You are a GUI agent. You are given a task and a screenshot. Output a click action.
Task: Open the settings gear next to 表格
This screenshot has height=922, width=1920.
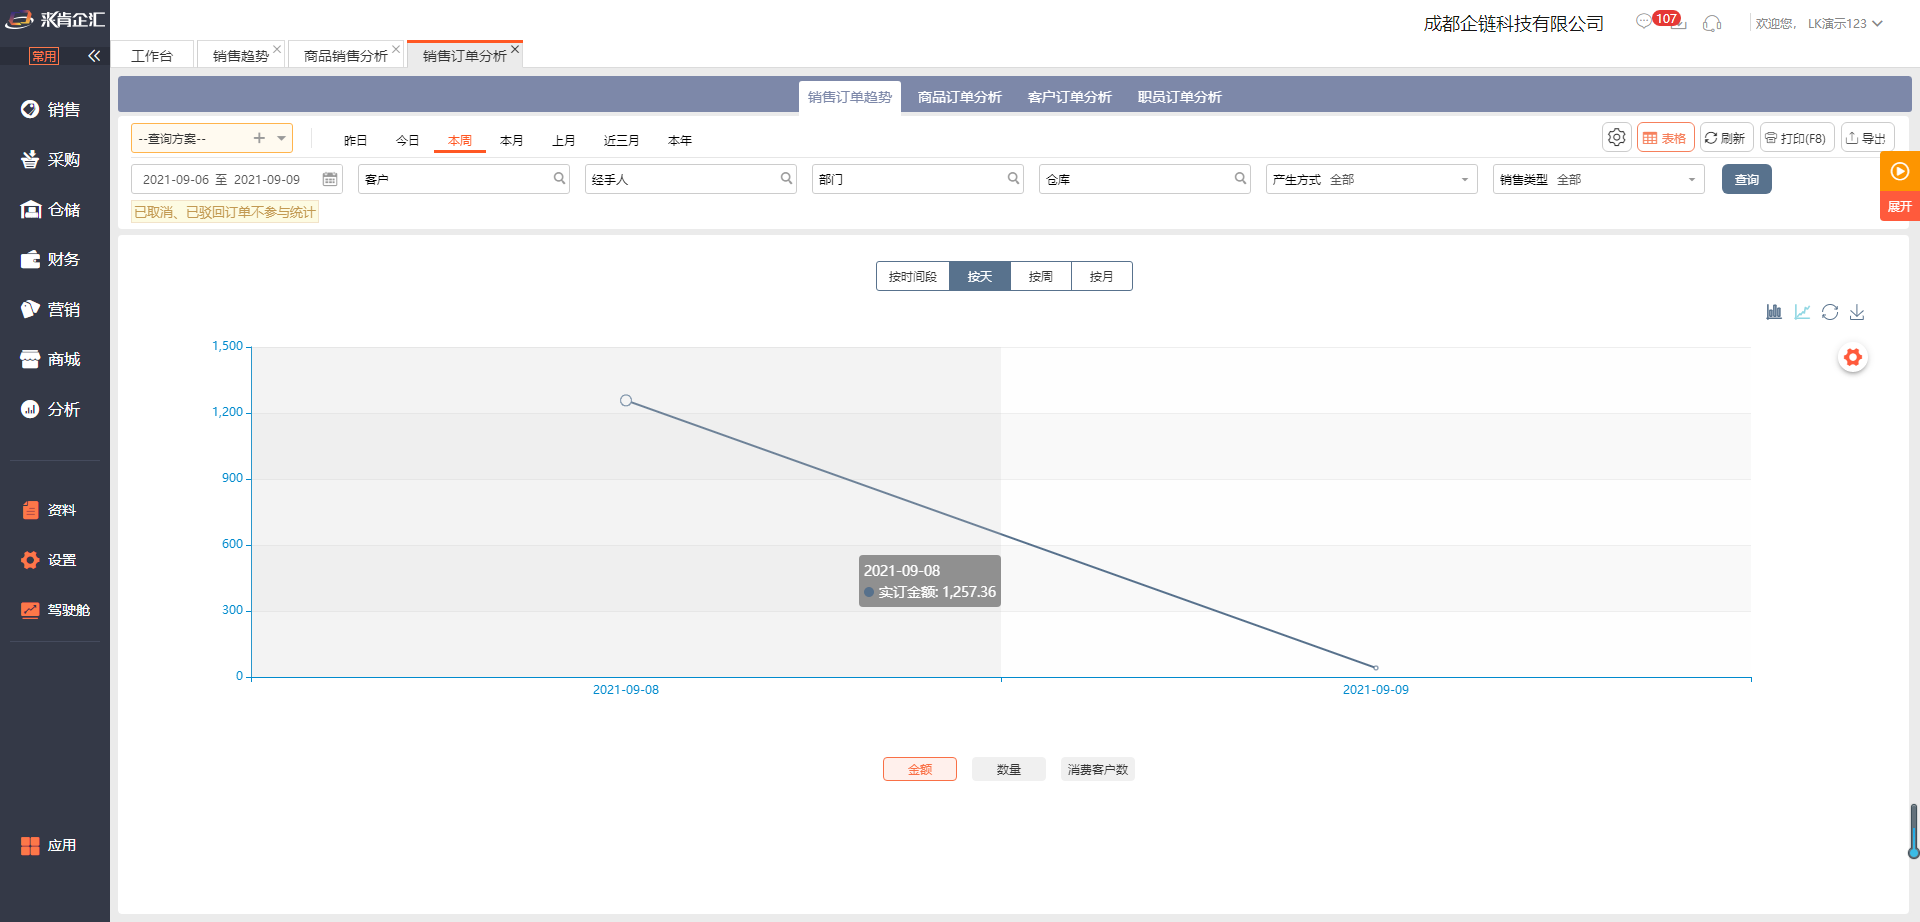tap(1616, 138)
